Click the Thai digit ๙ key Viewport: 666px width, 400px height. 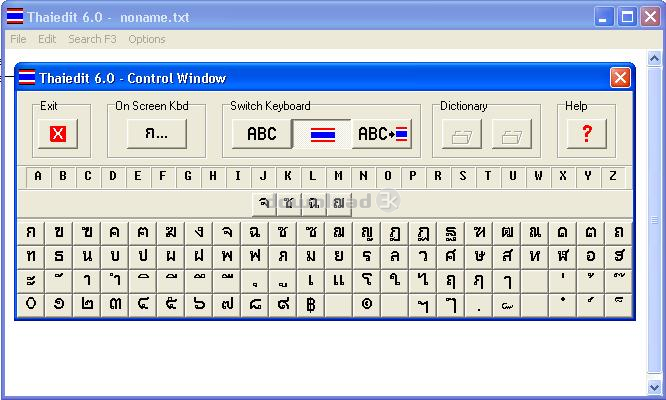click(283, 305)
